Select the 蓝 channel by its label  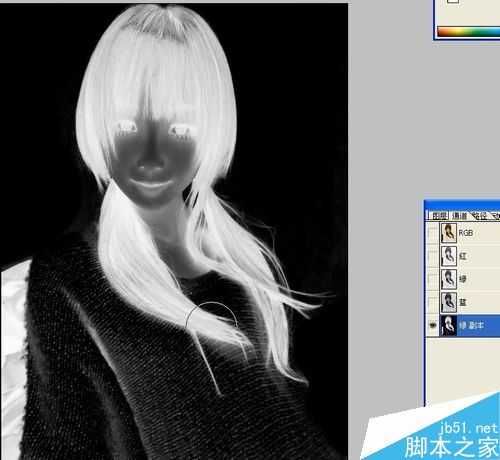point(463,302)
